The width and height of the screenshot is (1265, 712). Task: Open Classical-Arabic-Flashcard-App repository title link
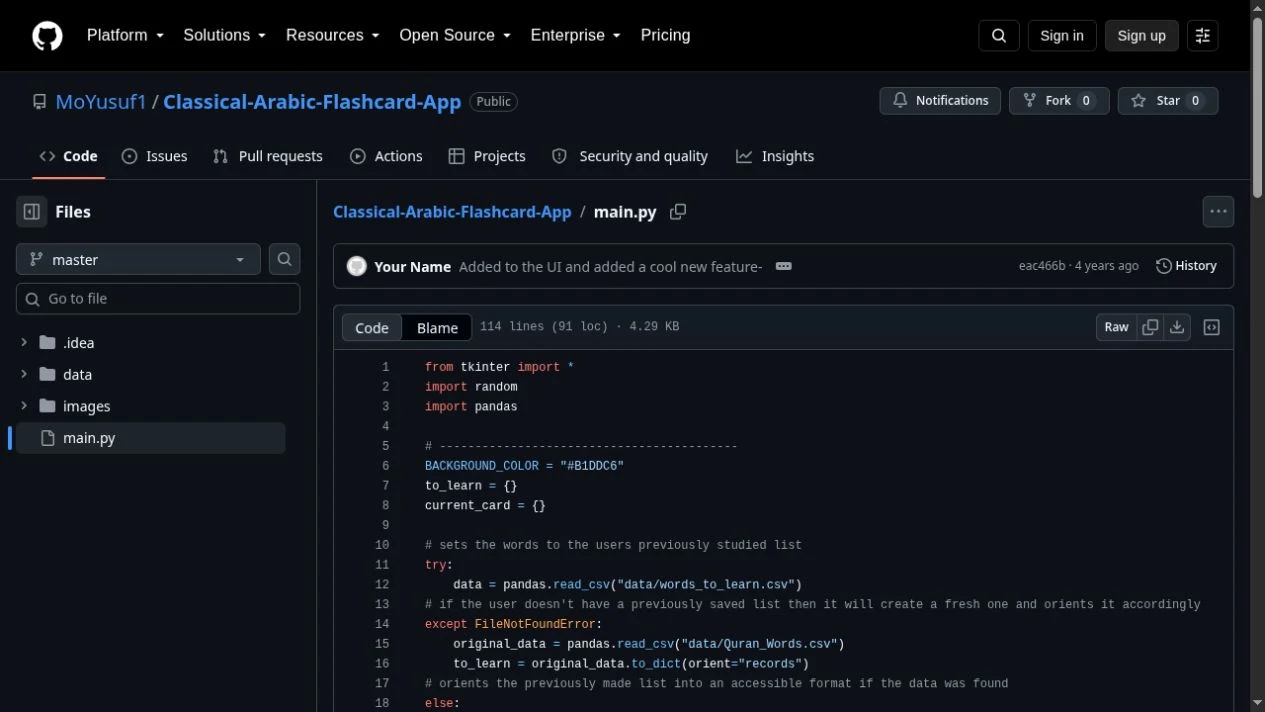pos(312,102)
